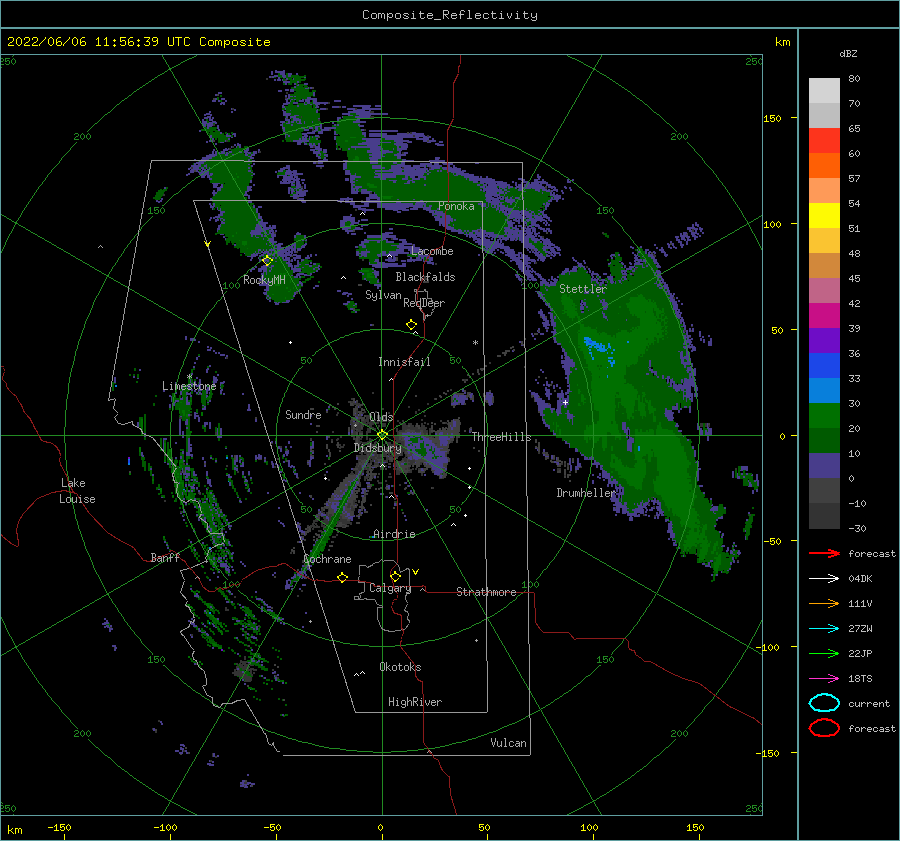Click the yellow diamond marker inside Calgary
Image resolution: width=900 pixels, height=841 pixels.
395,576
